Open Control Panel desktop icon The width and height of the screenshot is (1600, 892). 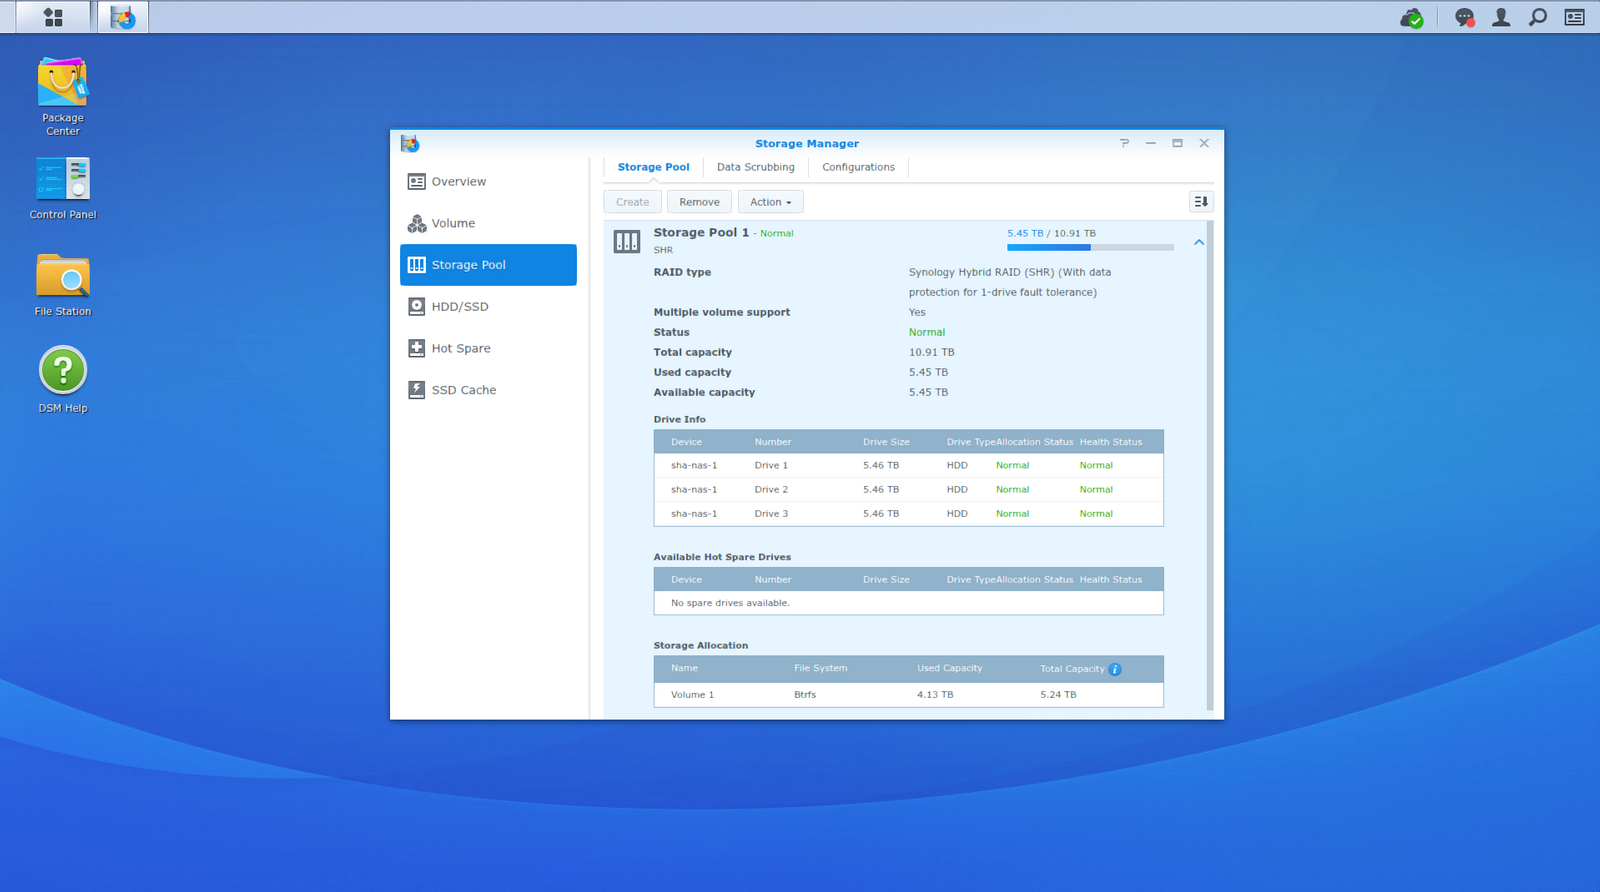(63, 188)
